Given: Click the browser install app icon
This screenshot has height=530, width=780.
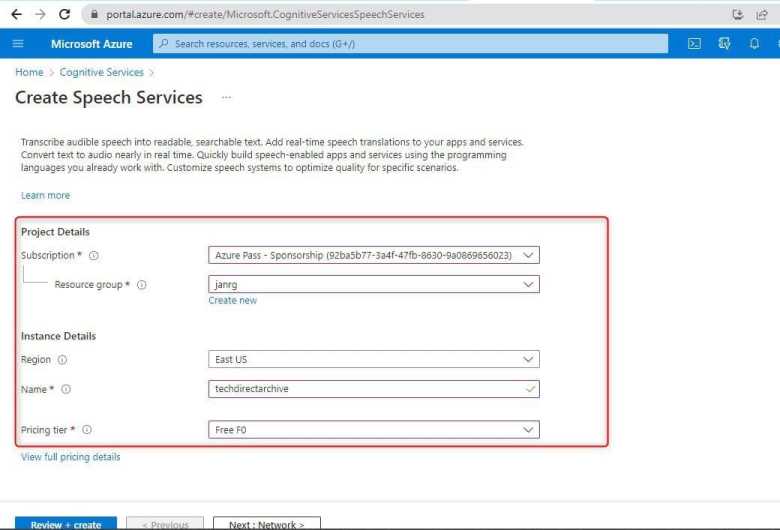Looking at the screenshot, I should point(738,14).
